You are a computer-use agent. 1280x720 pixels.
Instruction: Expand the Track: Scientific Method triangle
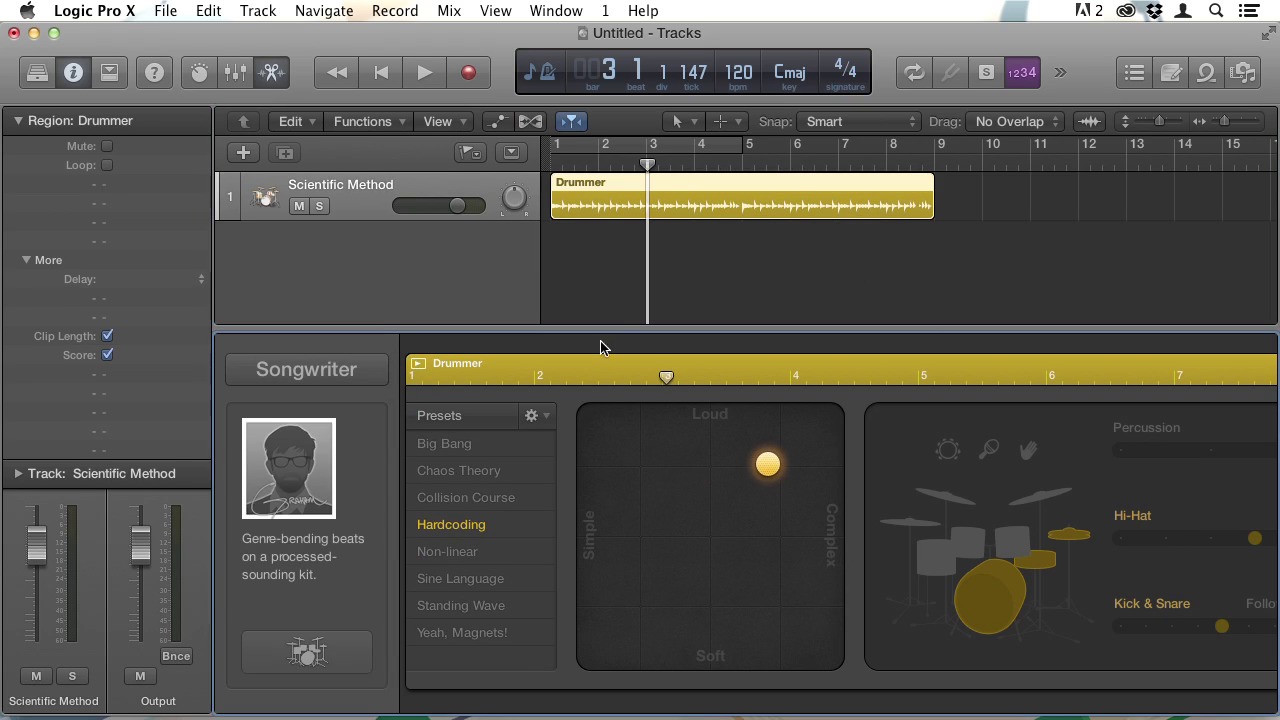tap(18, 473)
